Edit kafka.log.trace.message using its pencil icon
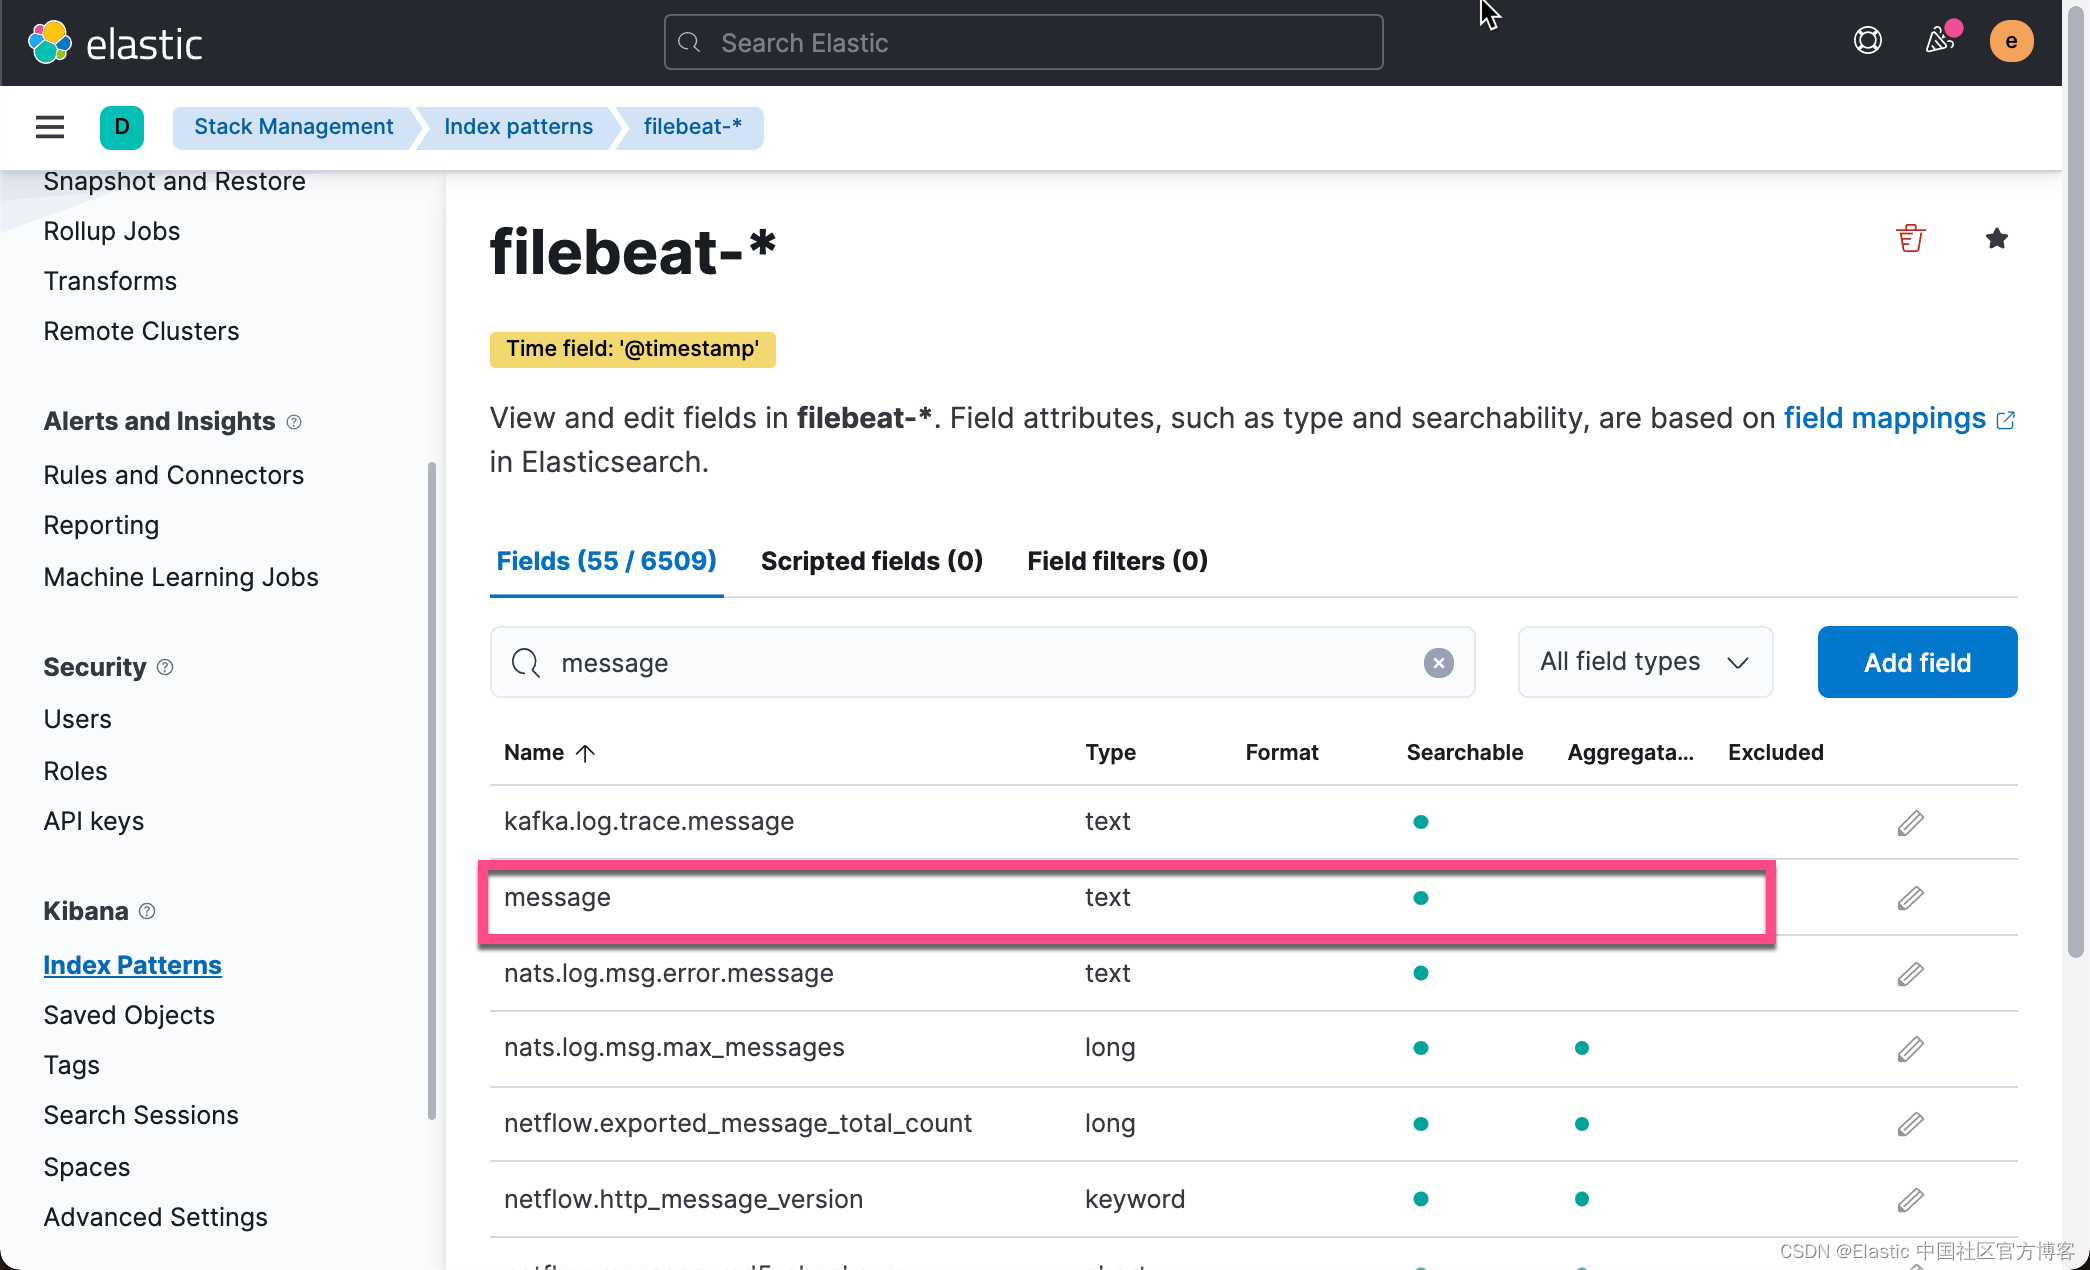Screen dimensions: 2090x1270 1909,822
